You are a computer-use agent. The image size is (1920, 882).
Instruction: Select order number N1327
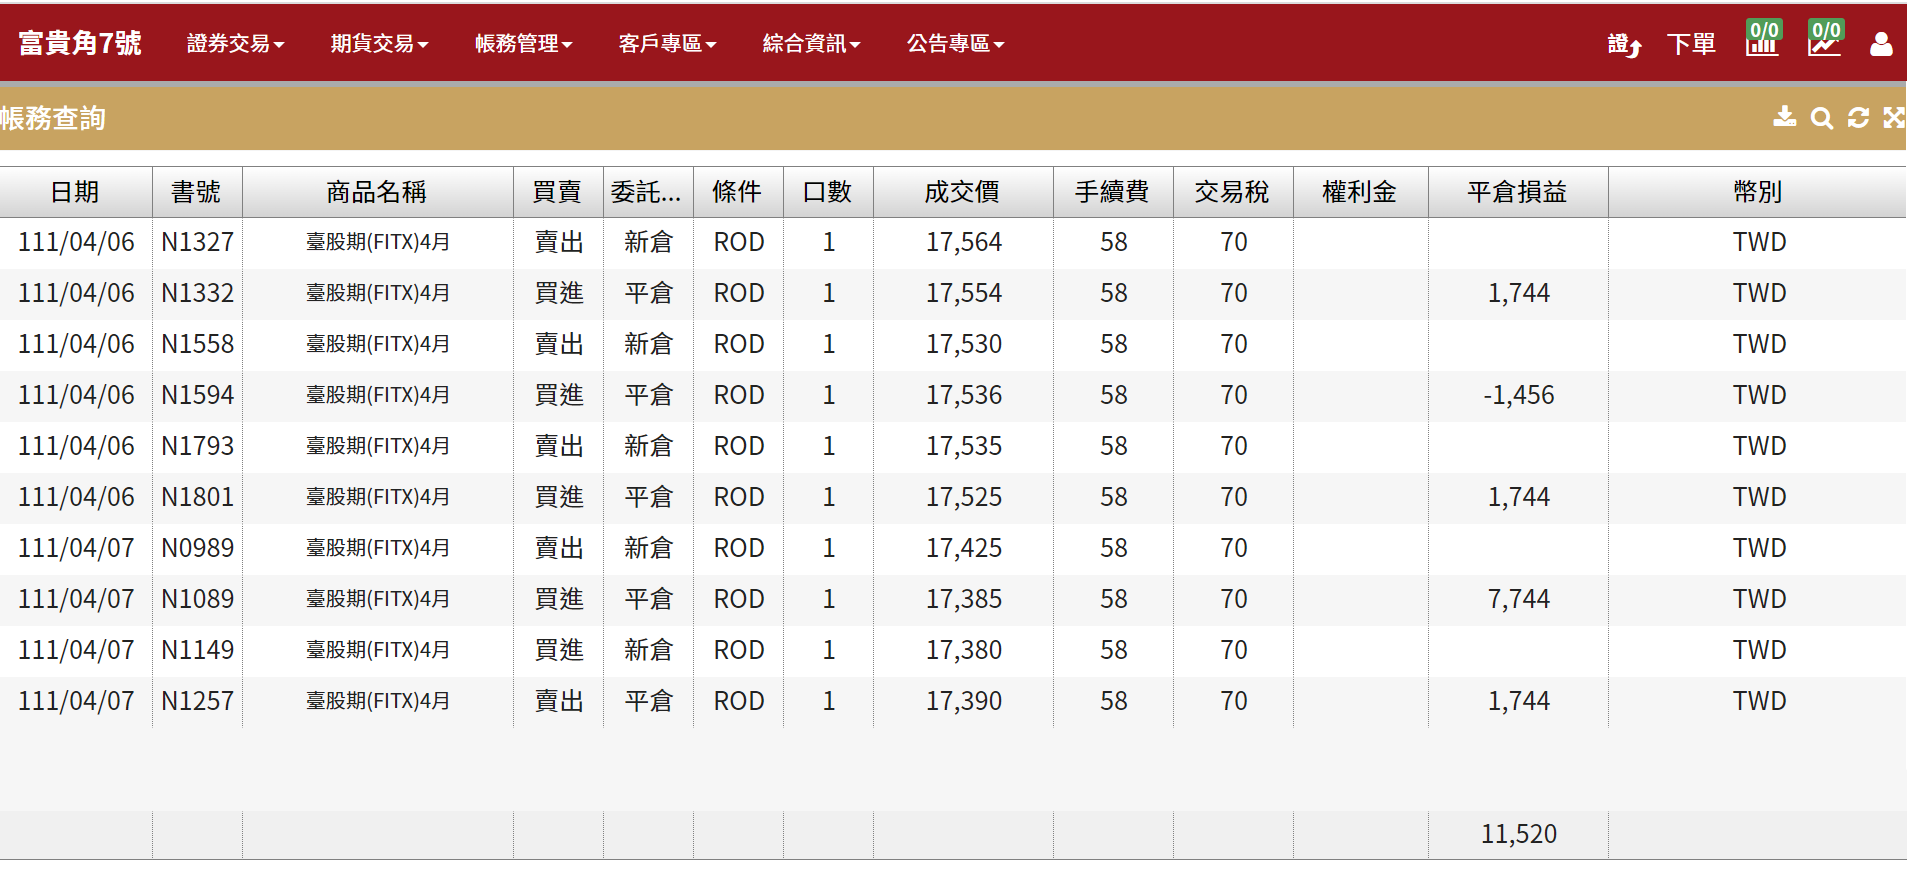pos(197,242)
